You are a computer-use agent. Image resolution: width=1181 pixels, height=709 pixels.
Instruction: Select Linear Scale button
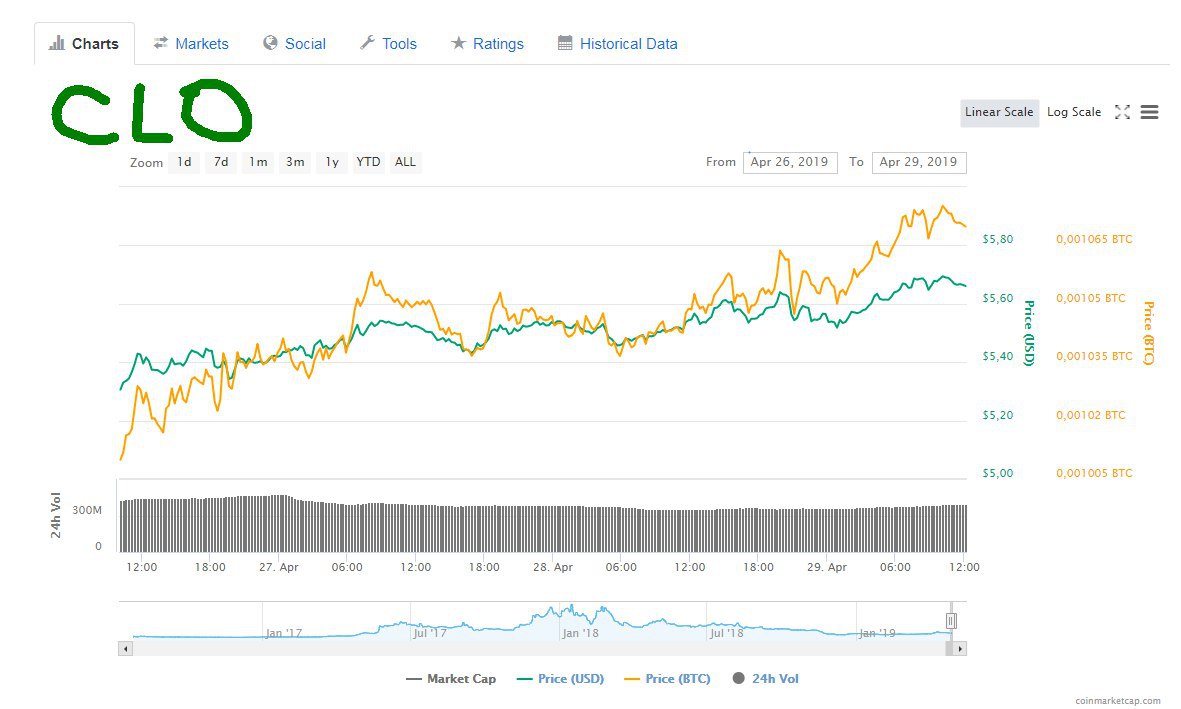(x=999, y=112)
